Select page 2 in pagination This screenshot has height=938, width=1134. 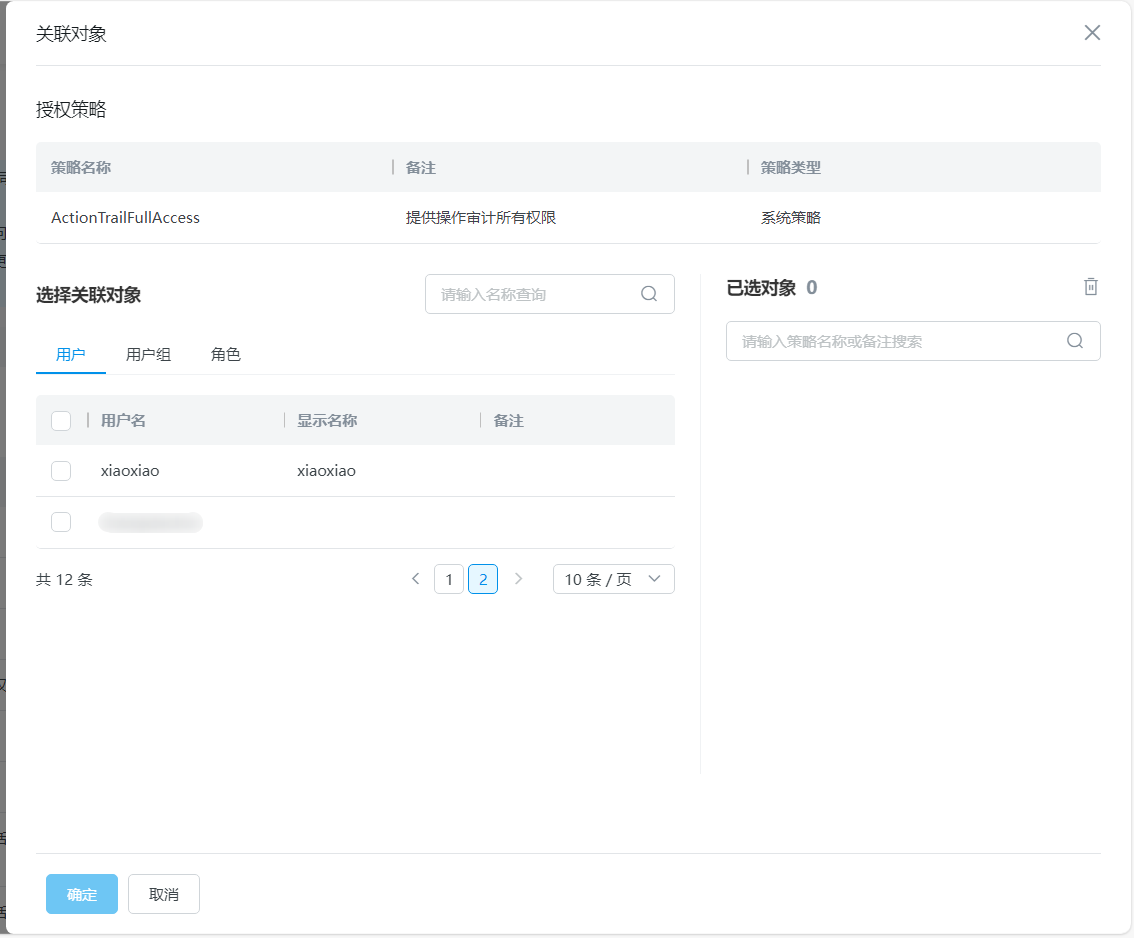(483, 579)
